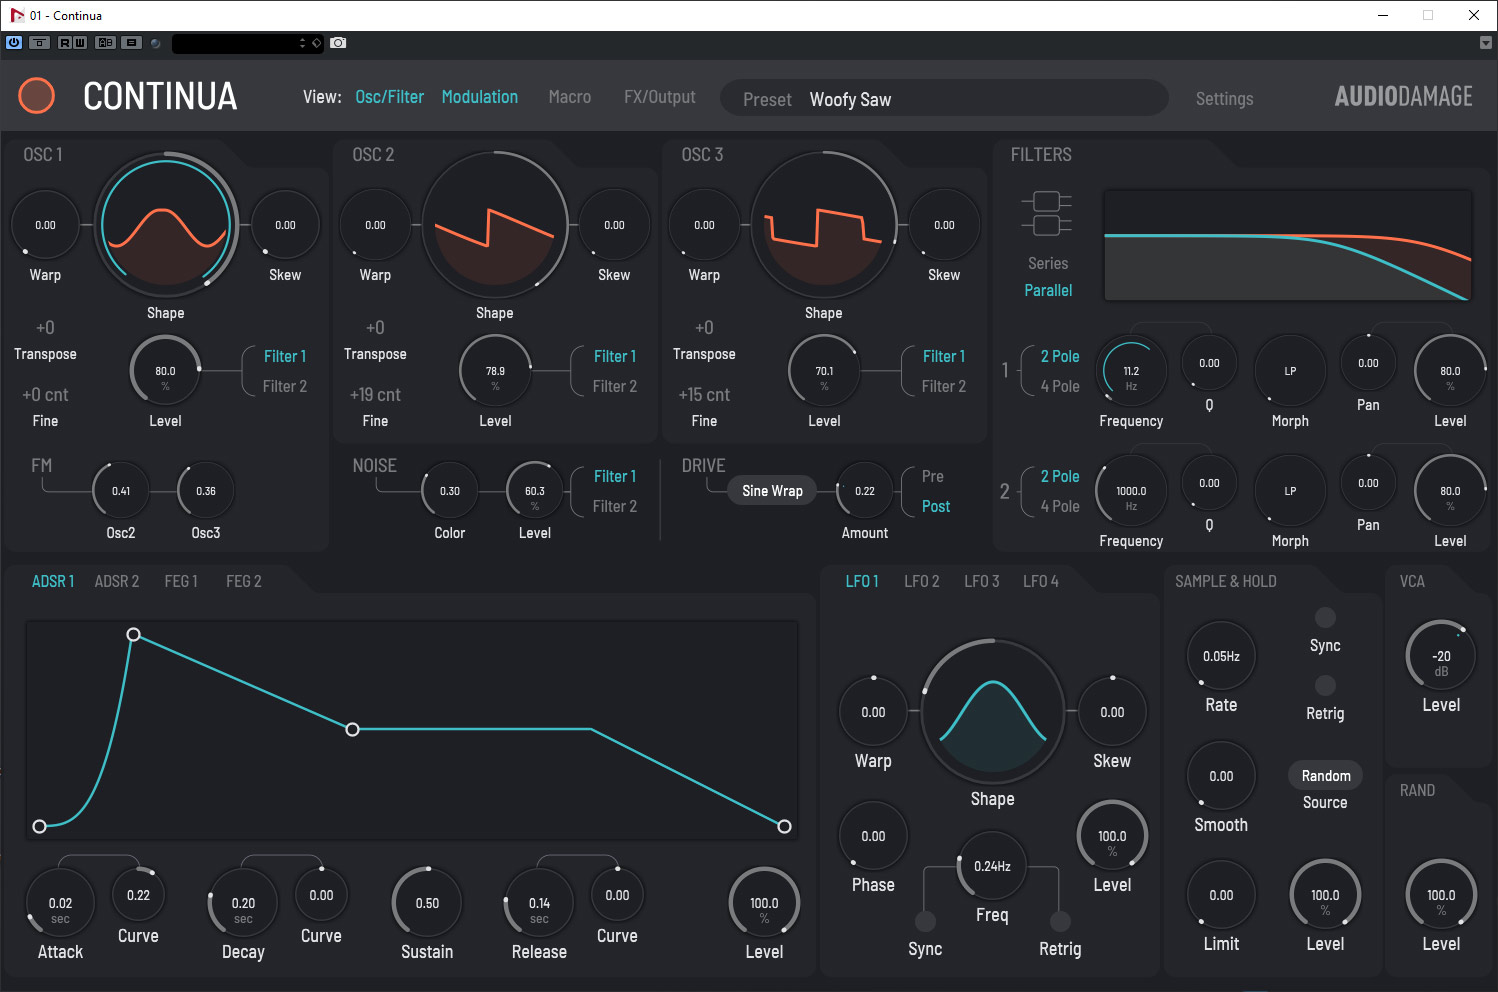The width and height of the screenshot is (1498, 992).
Task: Click the ADSR envelope peak node
Action: click(133, 635)
